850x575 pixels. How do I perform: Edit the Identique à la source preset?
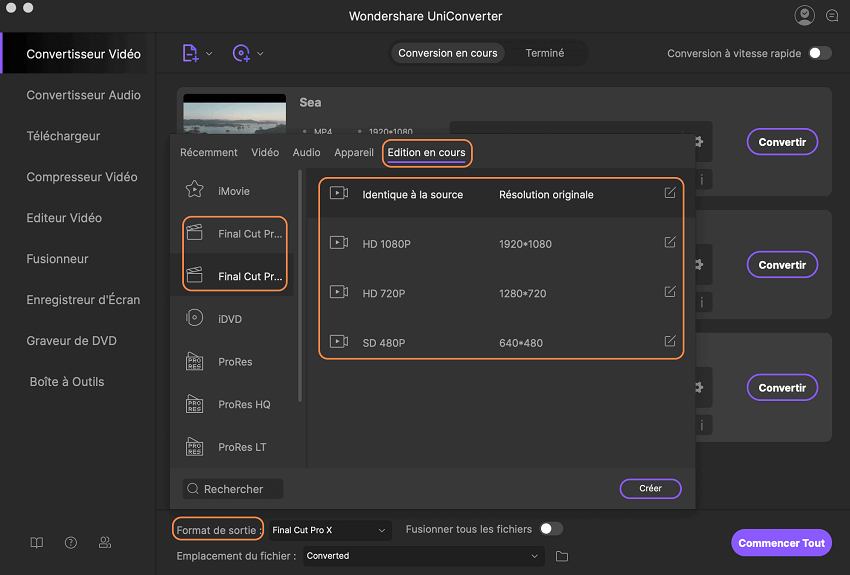tap(670, 193)
